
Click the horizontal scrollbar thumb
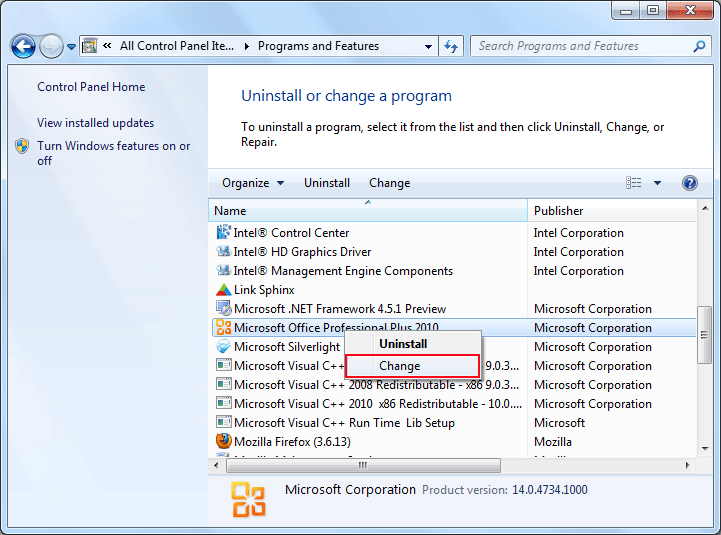(363, 466)
